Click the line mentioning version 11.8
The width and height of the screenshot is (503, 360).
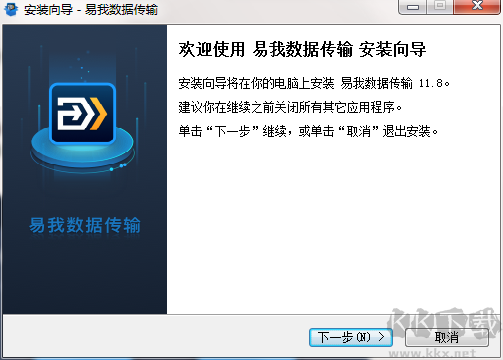[314, 83]
